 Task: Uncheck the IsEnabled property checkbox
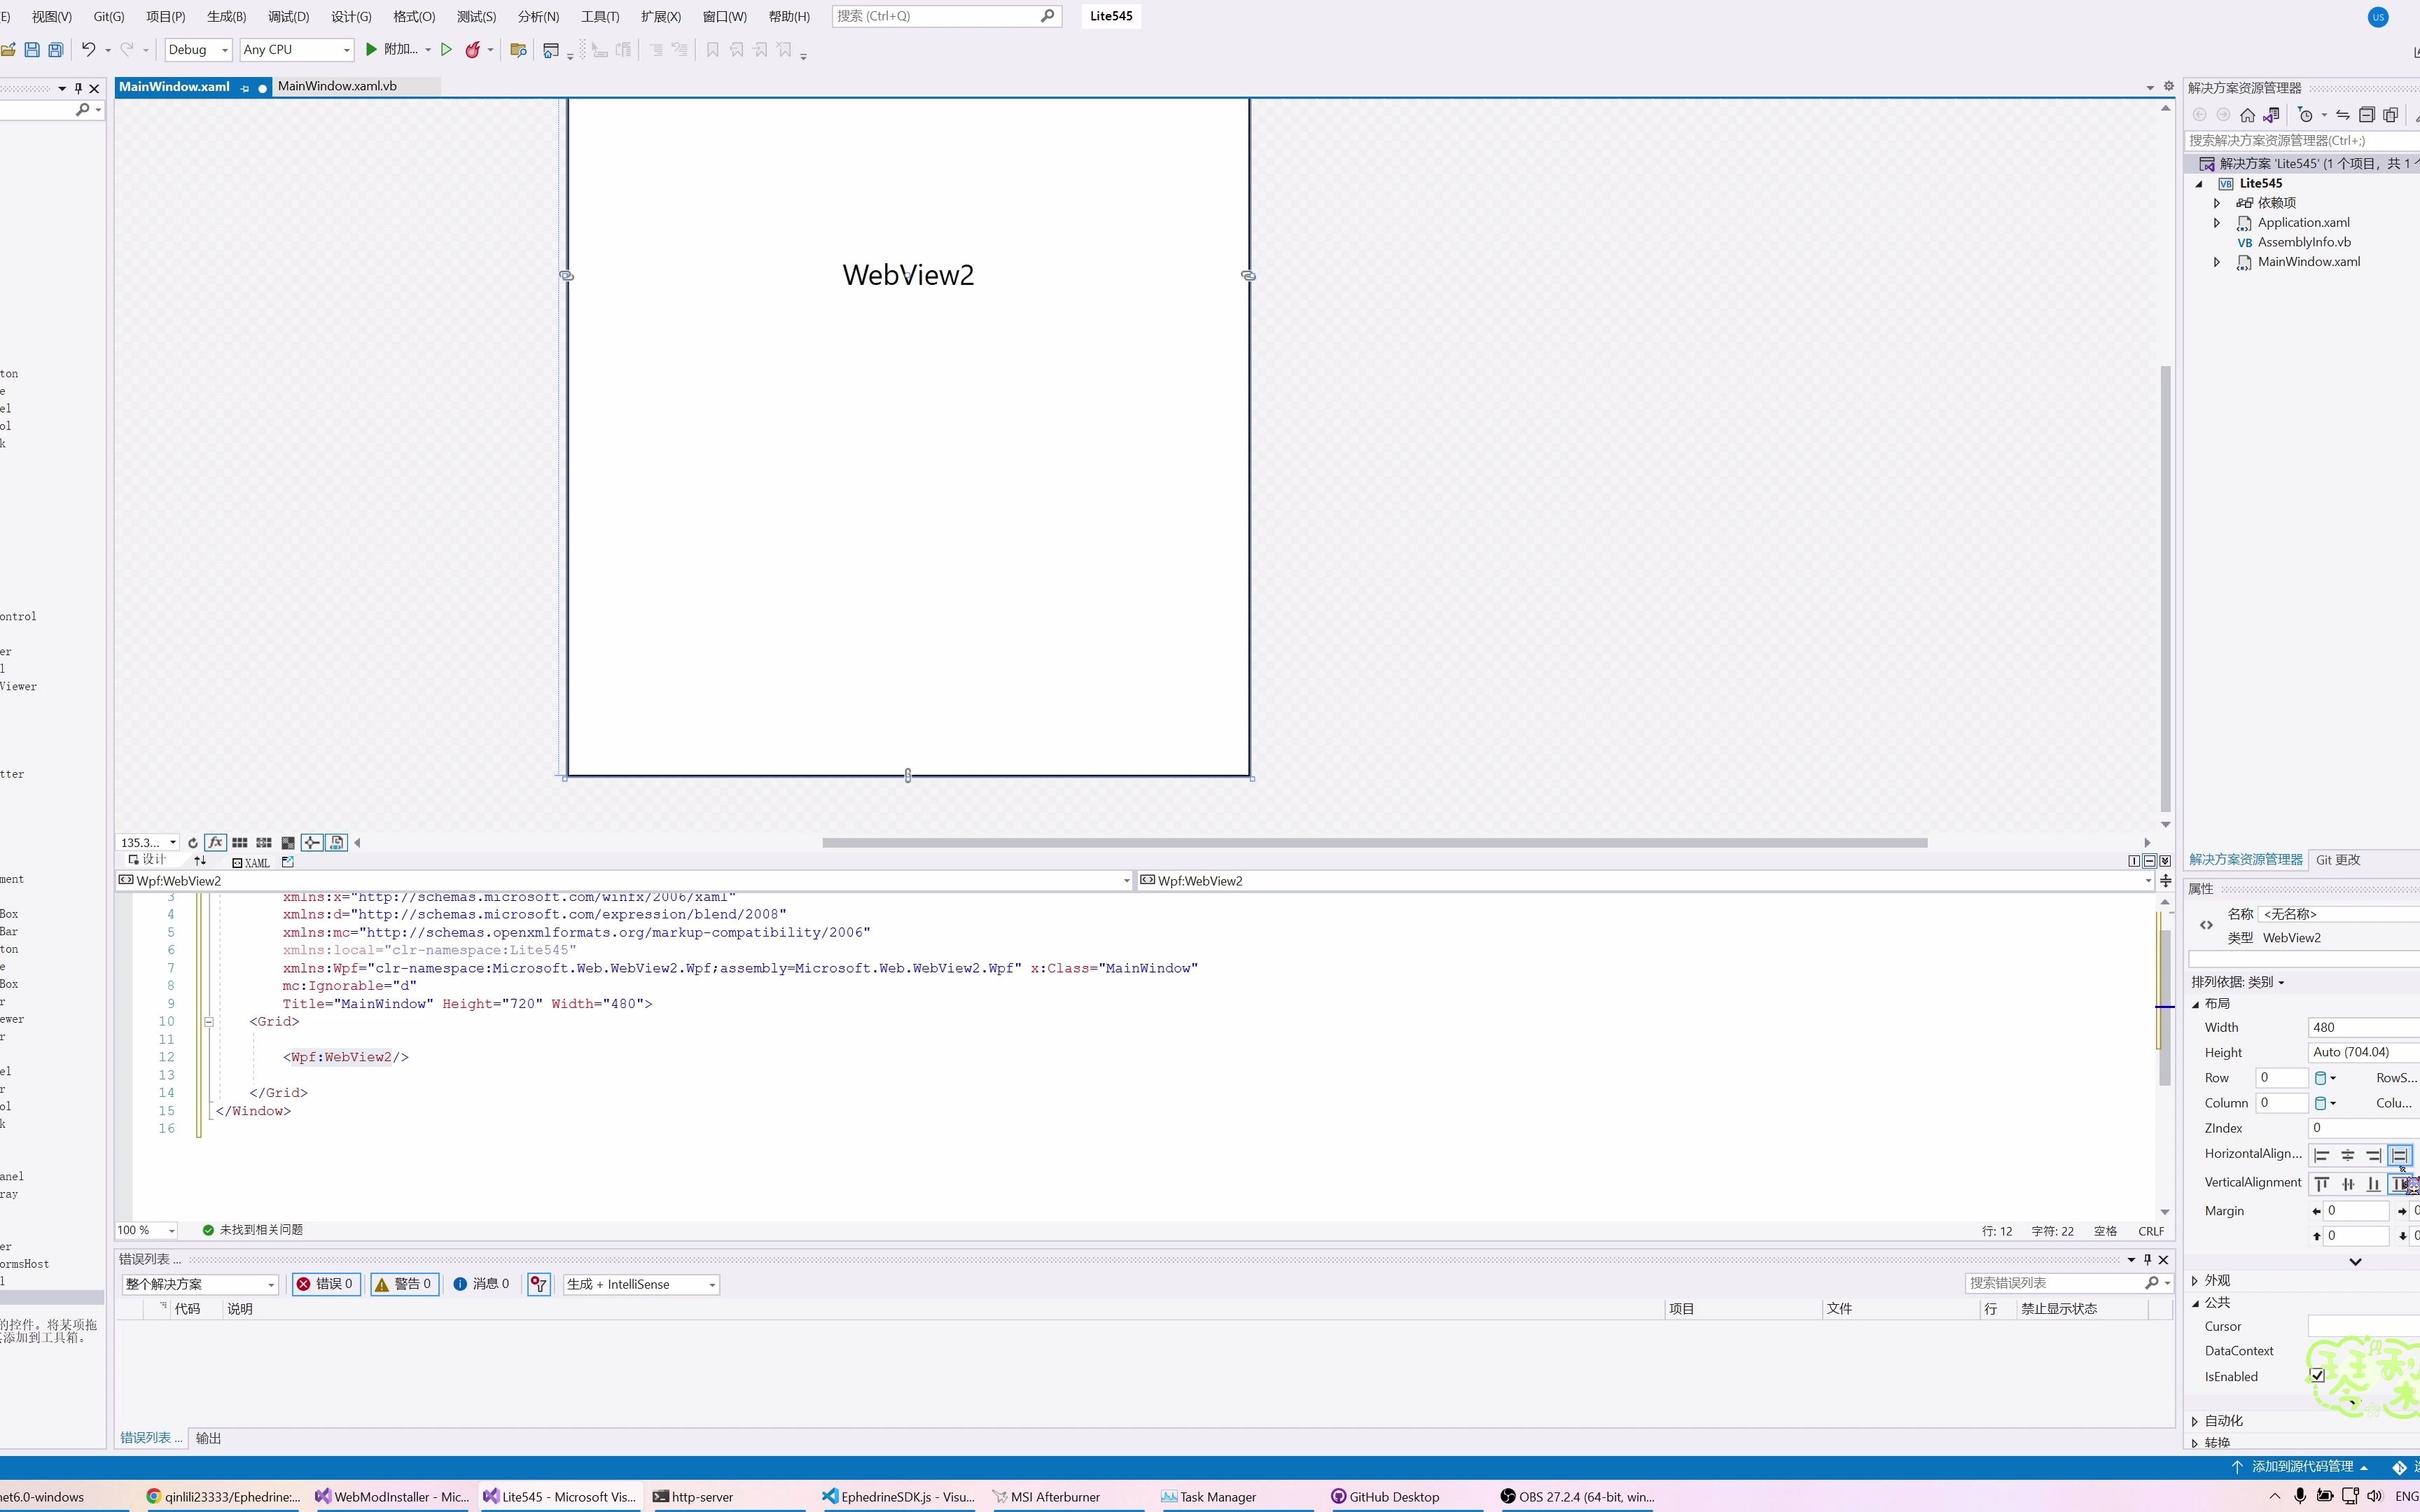[x=2317, y=1376]
